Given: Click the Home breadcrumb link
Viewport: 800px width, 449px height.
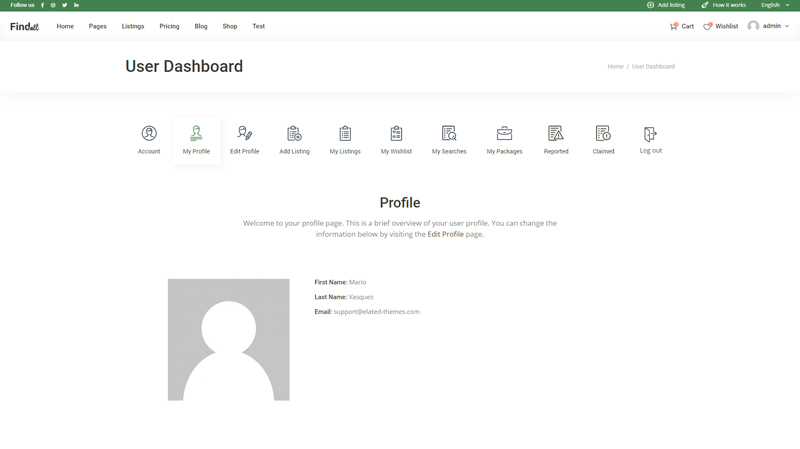Looking at the screenshot, I should (x=615, y=67).
